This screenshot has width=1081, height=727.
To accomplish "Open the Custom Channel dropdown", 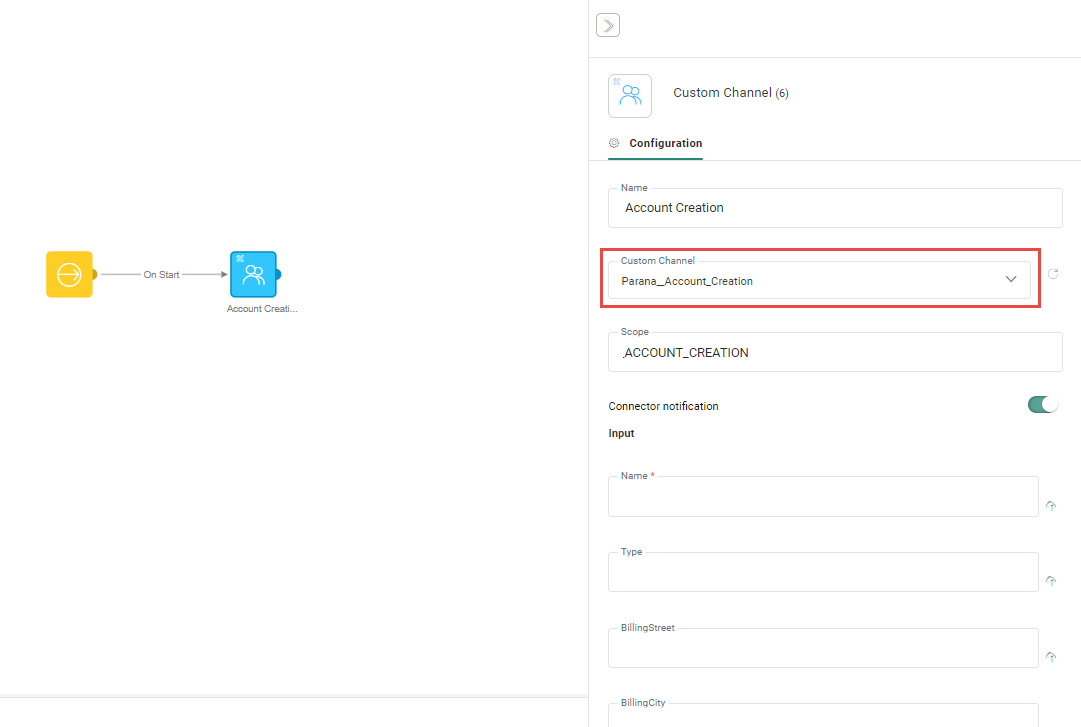I will [810, 281].
